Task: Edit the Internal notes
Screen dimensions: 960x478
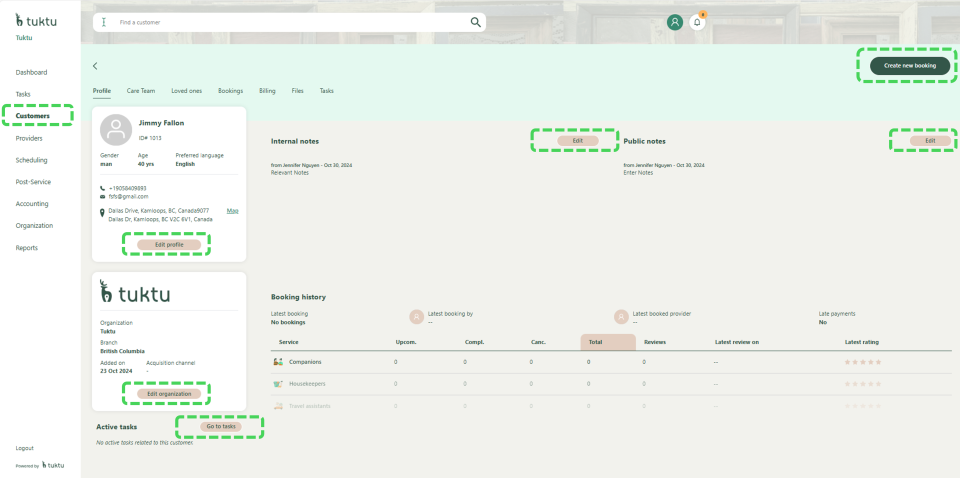Action: [x=576, y=141]
